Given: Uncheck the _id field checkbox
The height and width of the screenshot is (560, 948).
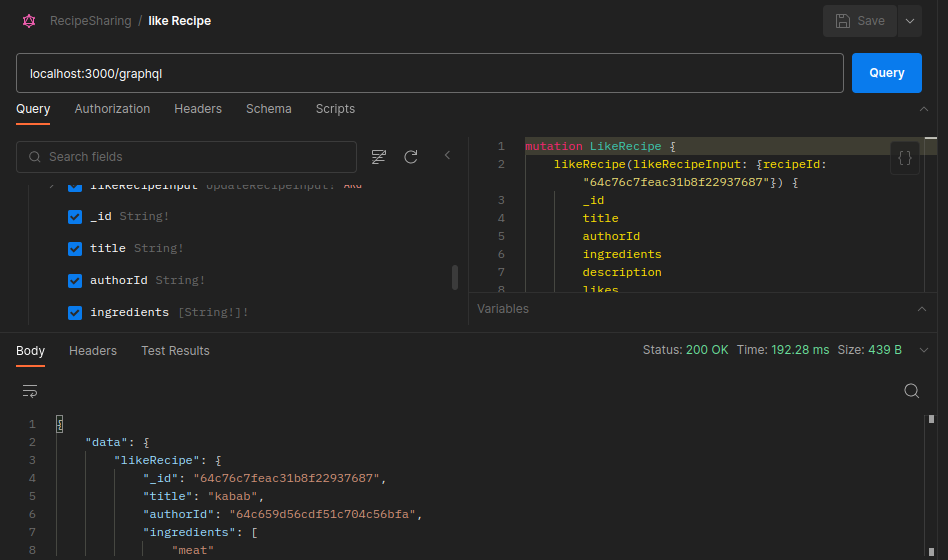Looking at the screenshot, I should click(75, 217).
